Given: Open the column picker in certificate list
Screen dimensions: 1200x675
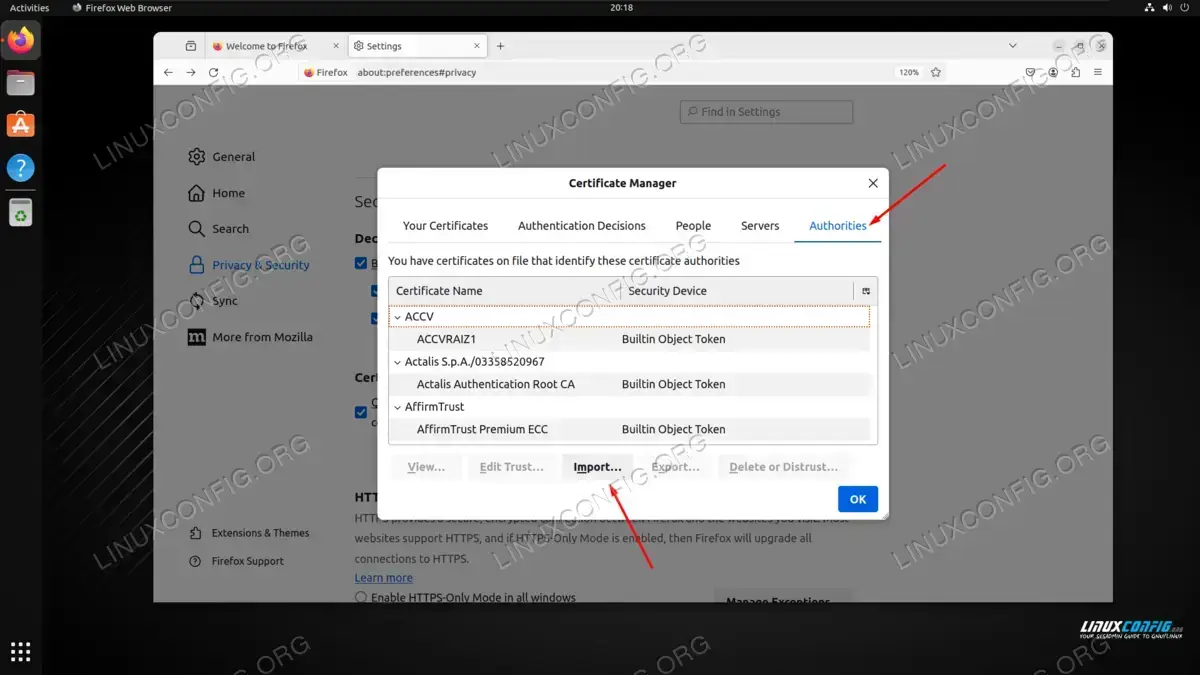Looking at the screenshot, I should [866, 291].
